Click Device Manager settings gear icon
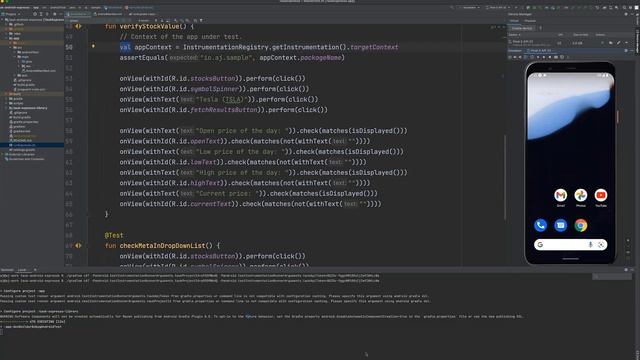The width and height of the screenshot is (640, 360). 626,14
